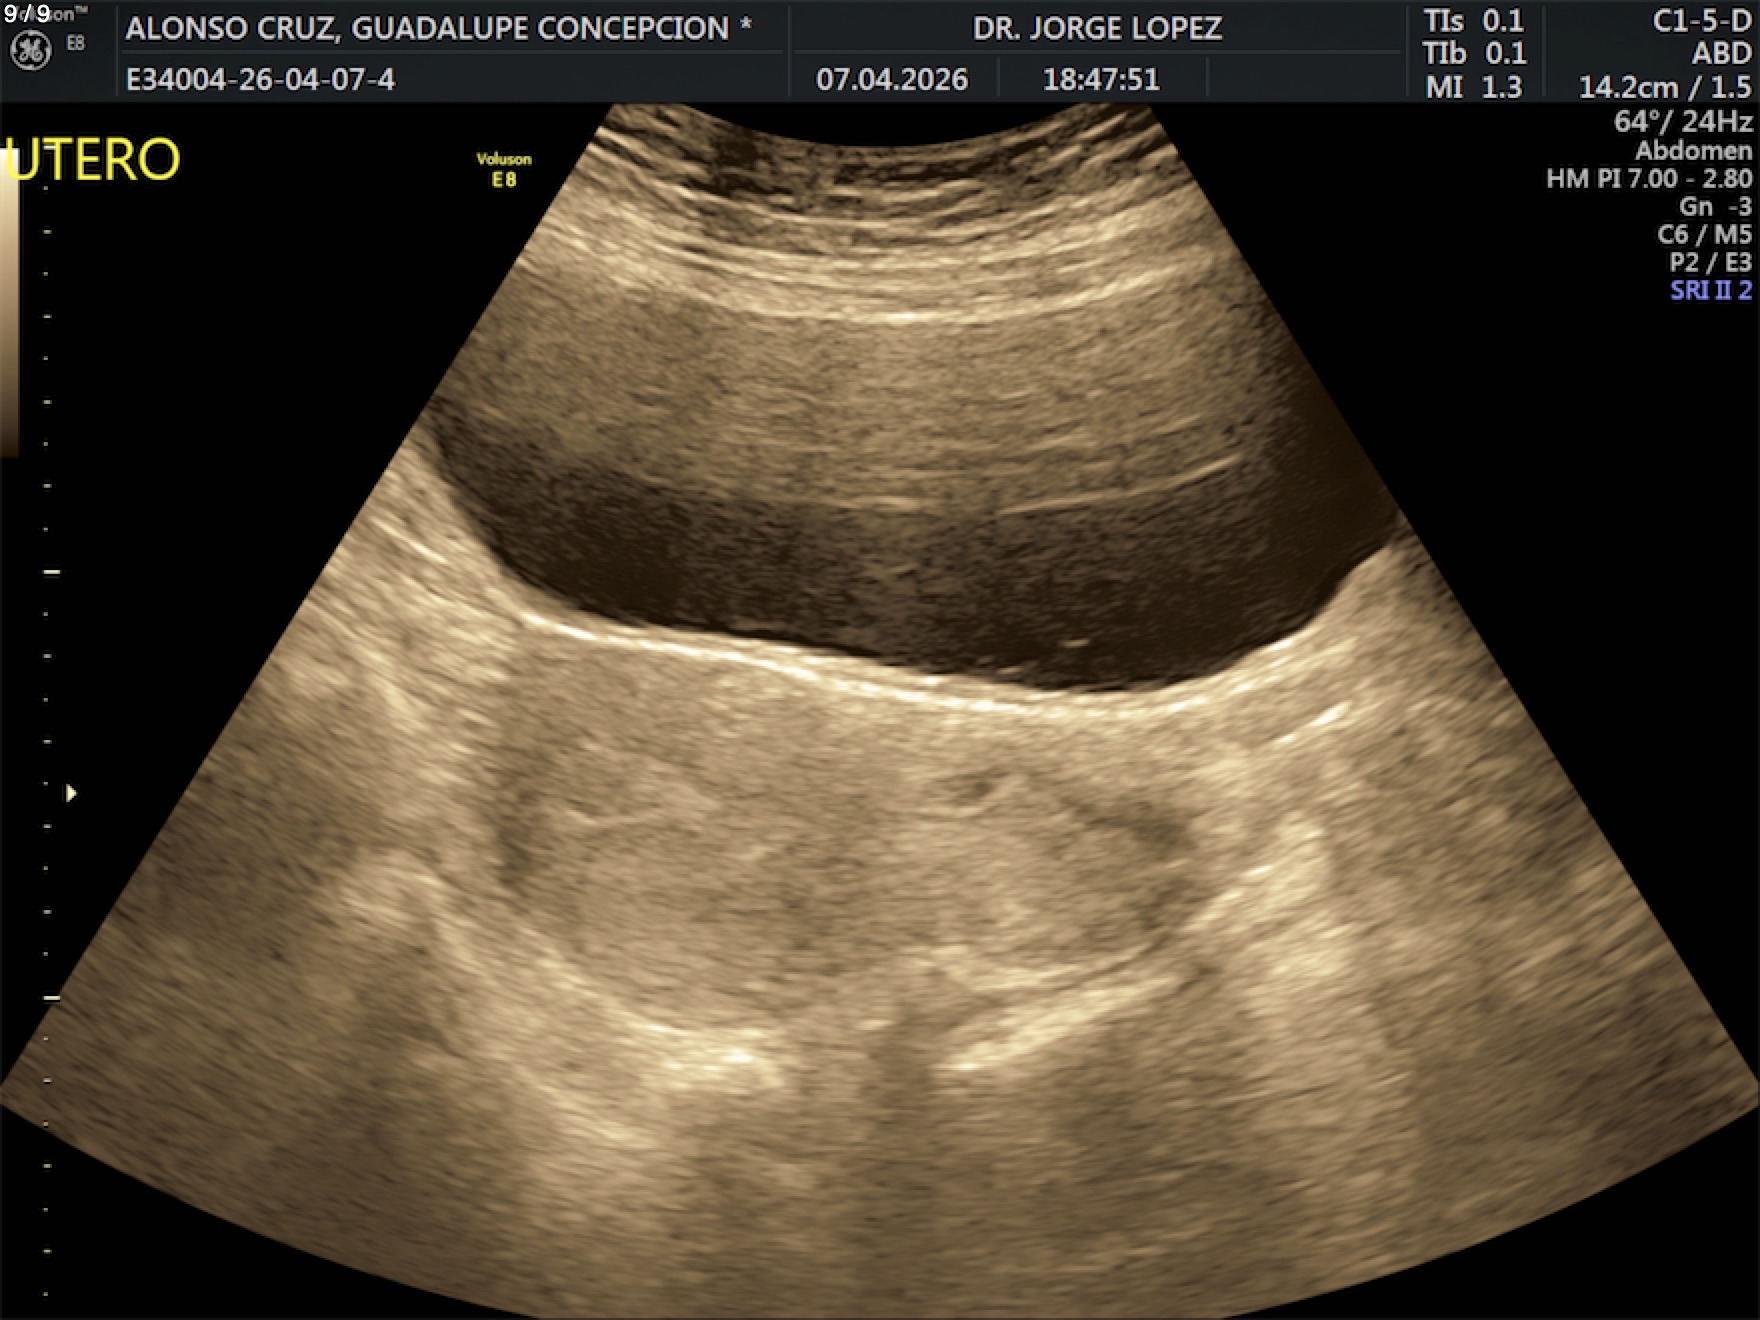
Task: Click the exam date 07.04.2026
Action: [x=892, y=79]
